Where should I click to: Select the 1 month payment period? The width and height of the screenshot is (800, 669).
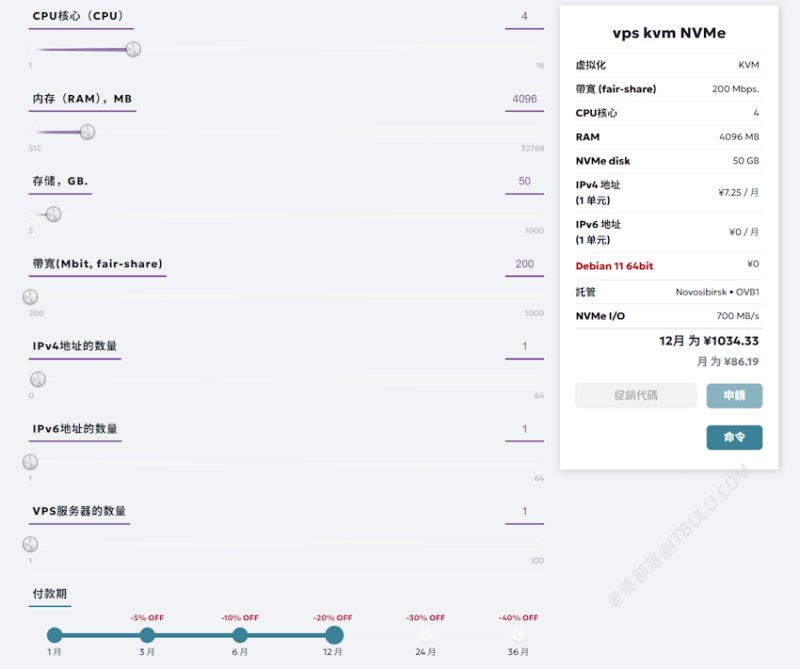[x=55, y=635]
